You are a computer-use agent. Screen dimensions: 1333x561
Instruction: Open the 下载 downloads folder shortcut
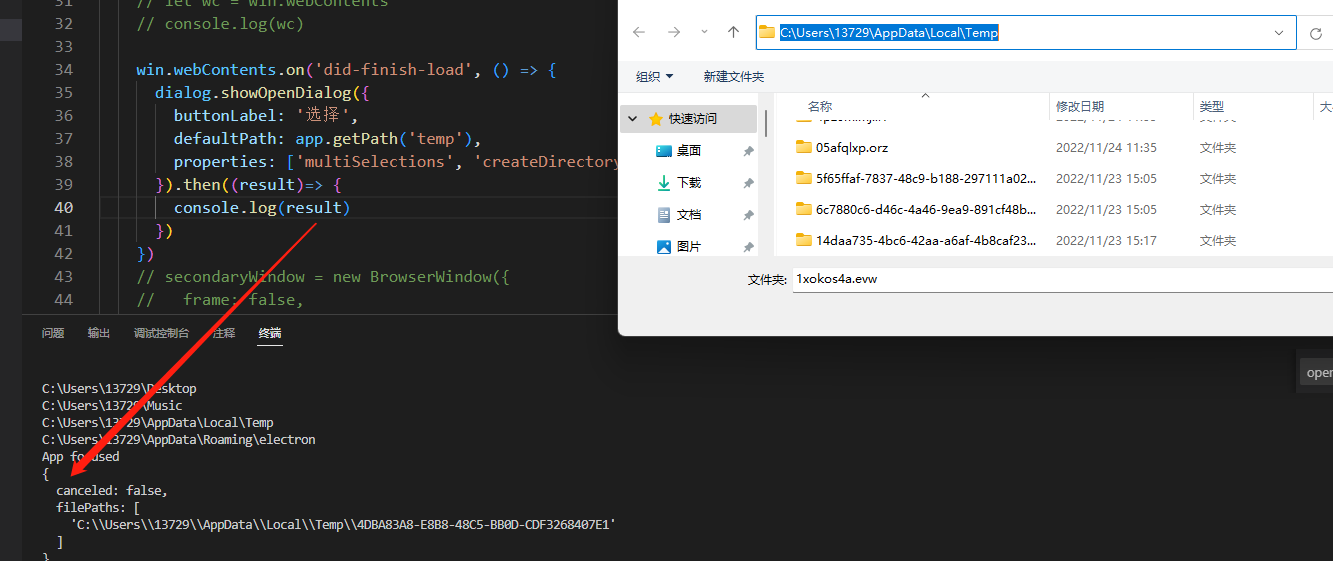[688, 183]
